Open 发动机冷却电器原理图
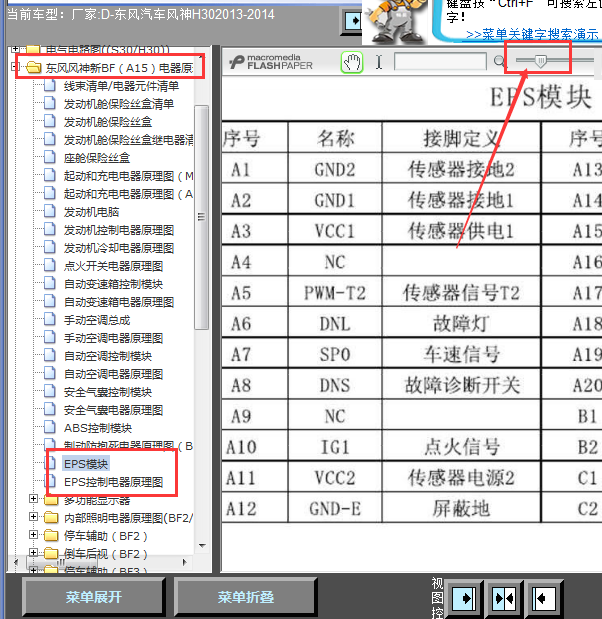This screenshot has height=619, width=602. coord(119,248)
